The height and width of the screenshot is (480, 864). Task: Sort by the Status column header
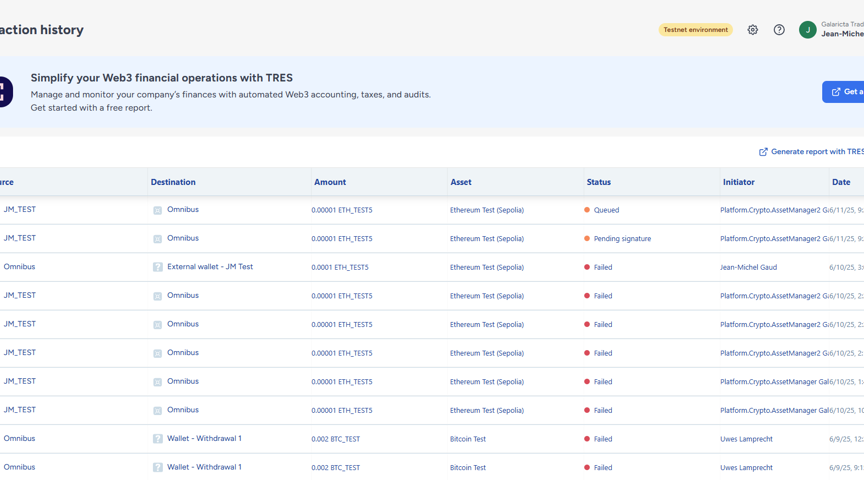click(598, 182)
